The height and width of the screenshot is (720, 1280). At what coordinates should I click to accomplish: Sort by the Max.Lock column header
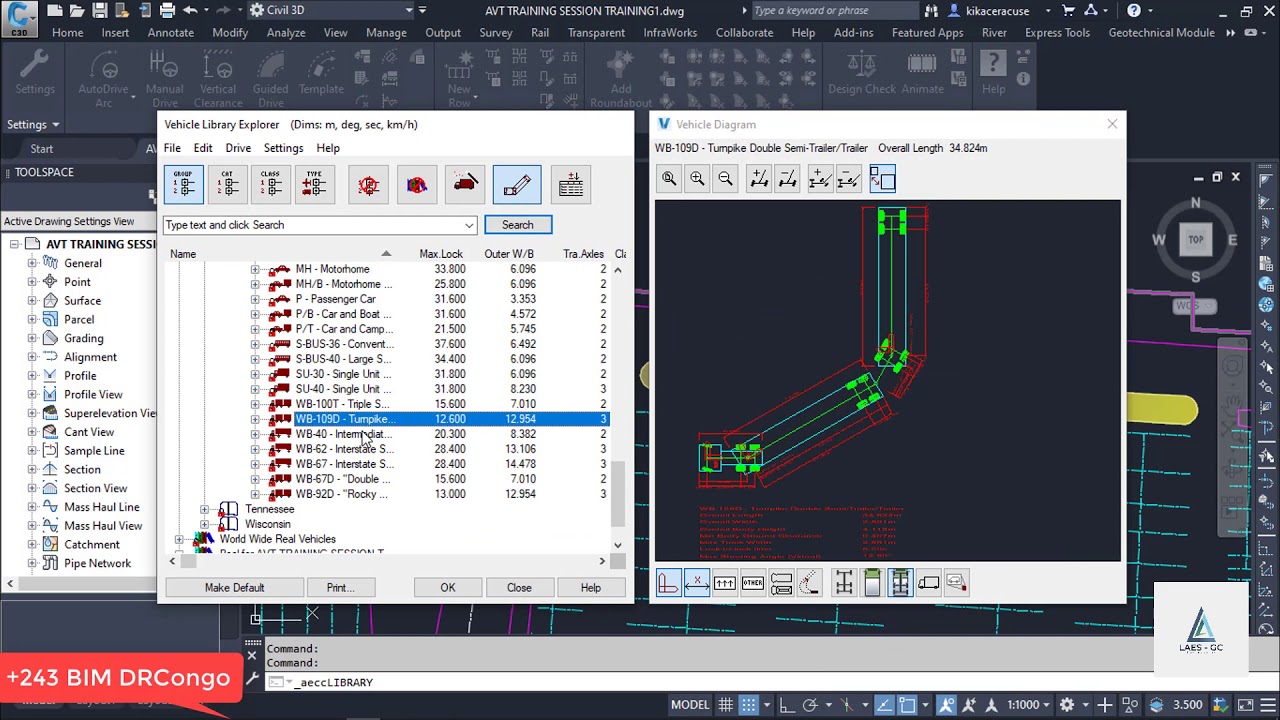[441, 254]
